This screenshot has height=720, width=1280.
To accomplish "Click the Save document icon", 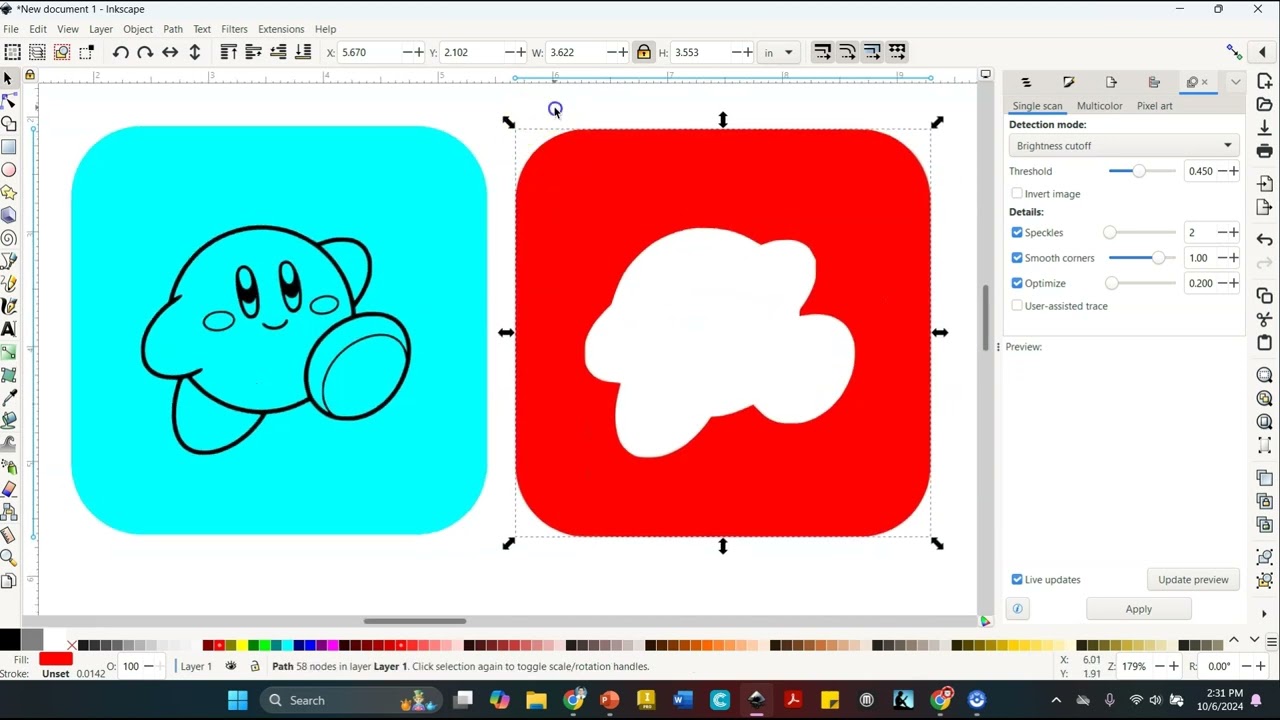I will point(1264,127).
